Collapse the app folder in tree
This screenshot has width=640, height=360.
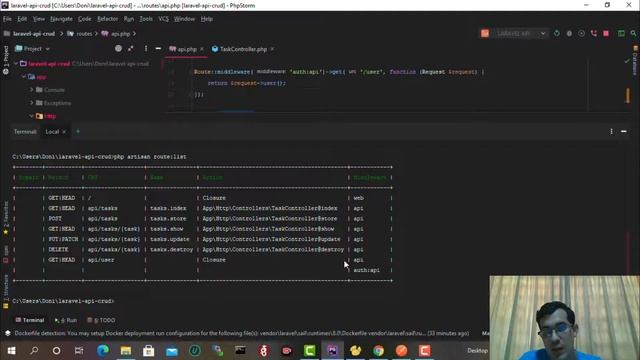(24, 77)
